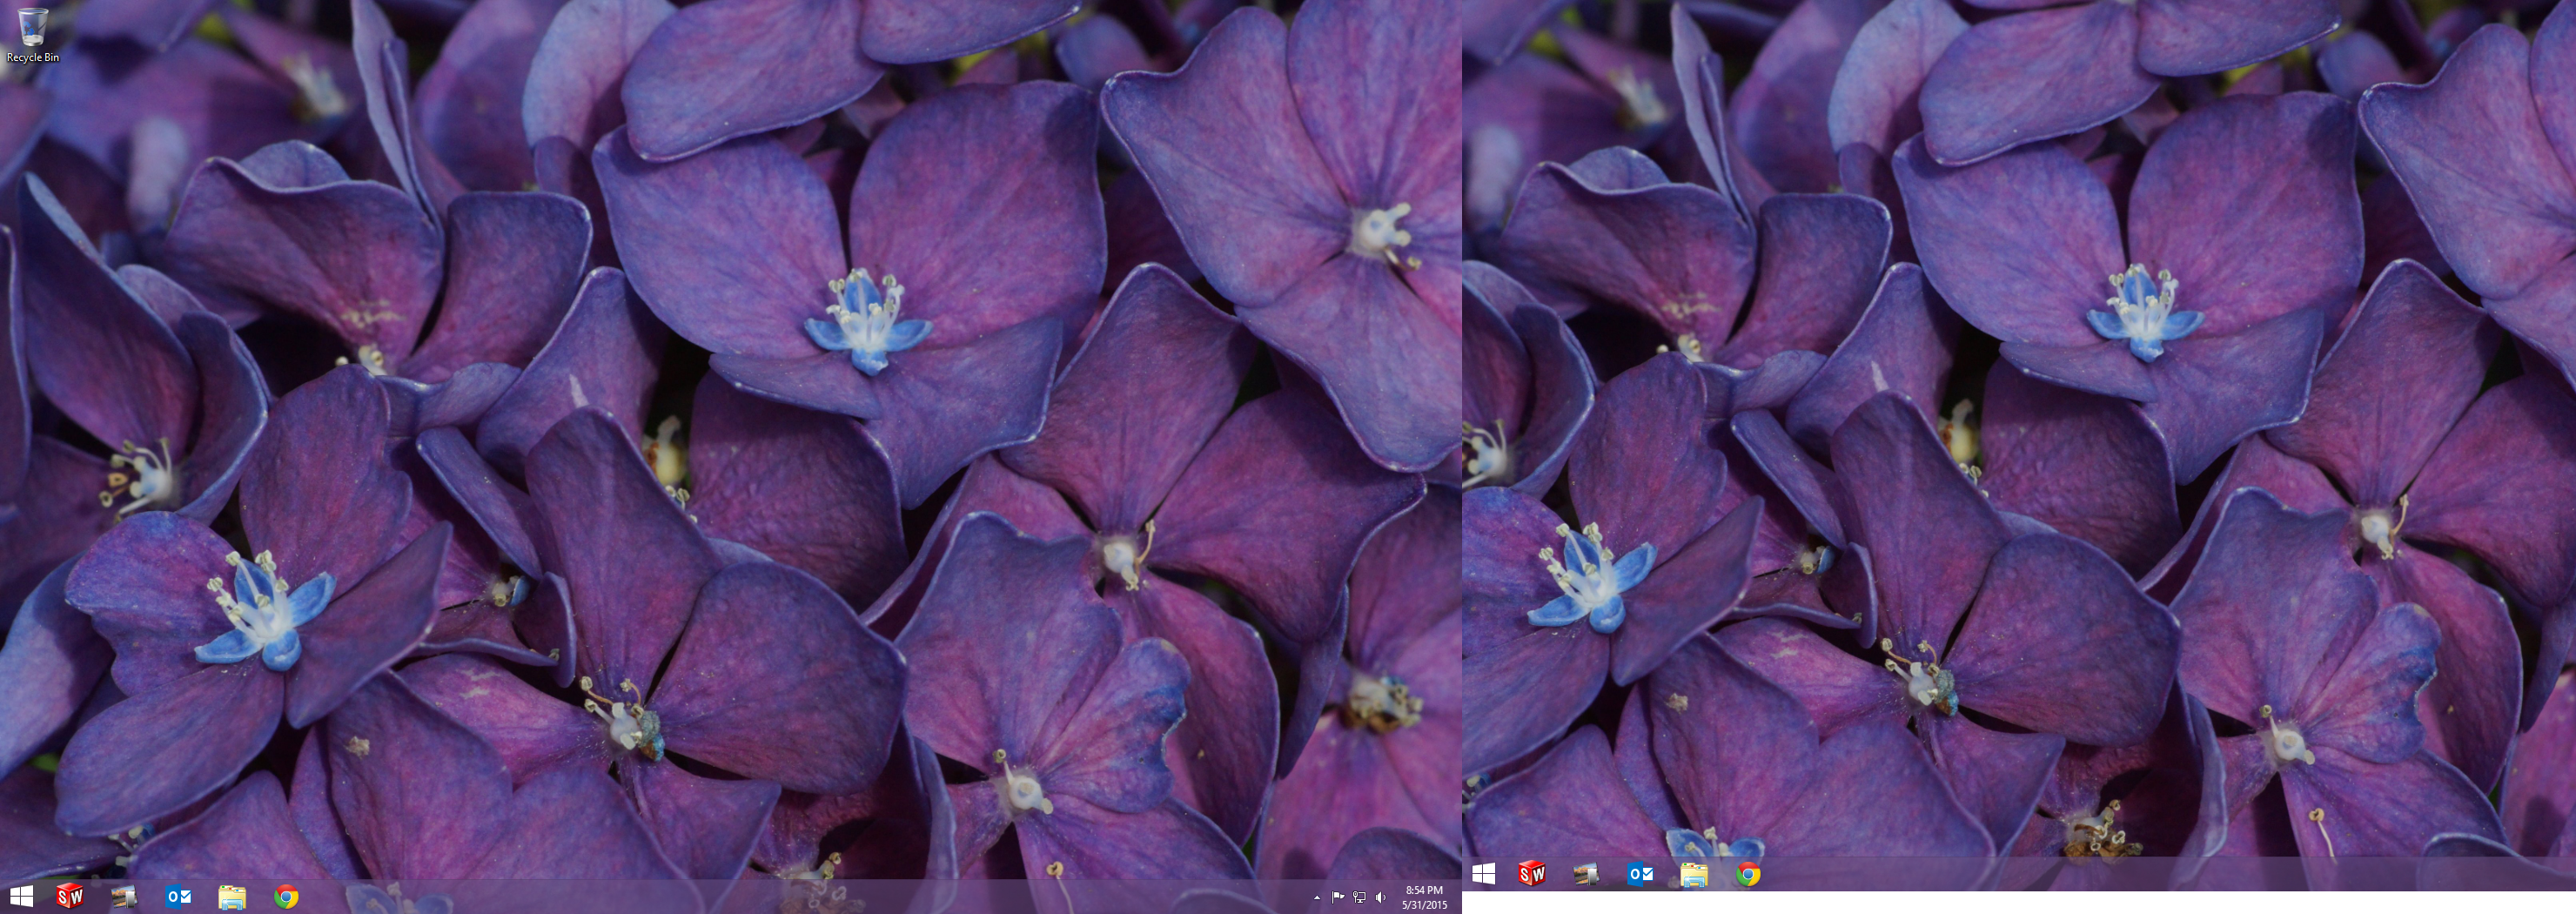Launch Google Chrome from the right monitor taskbar
This screenshot has height=914, width=2576.
(1748, 874)
